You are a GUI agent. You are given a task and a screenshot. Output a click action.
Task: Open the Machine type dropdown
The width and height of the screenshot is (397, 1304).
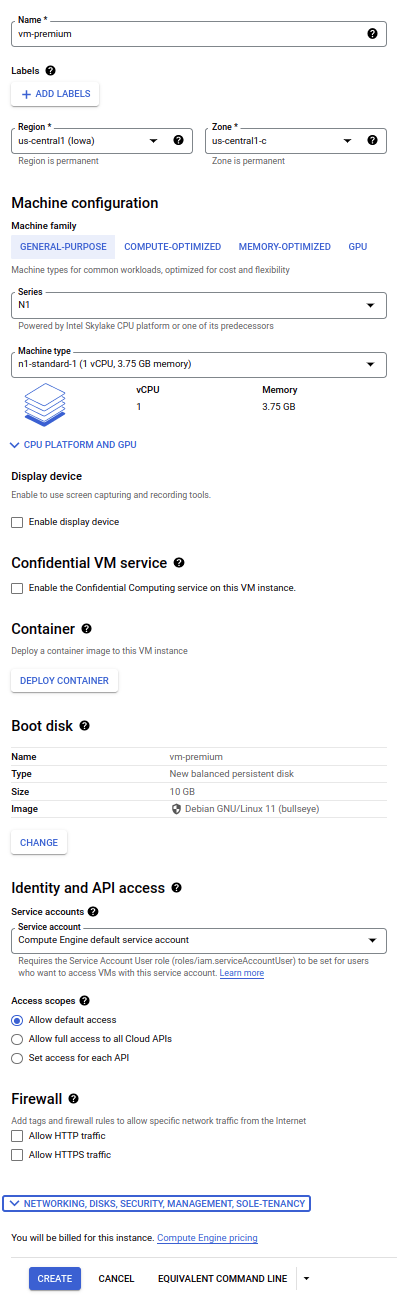tap(199, 364)
